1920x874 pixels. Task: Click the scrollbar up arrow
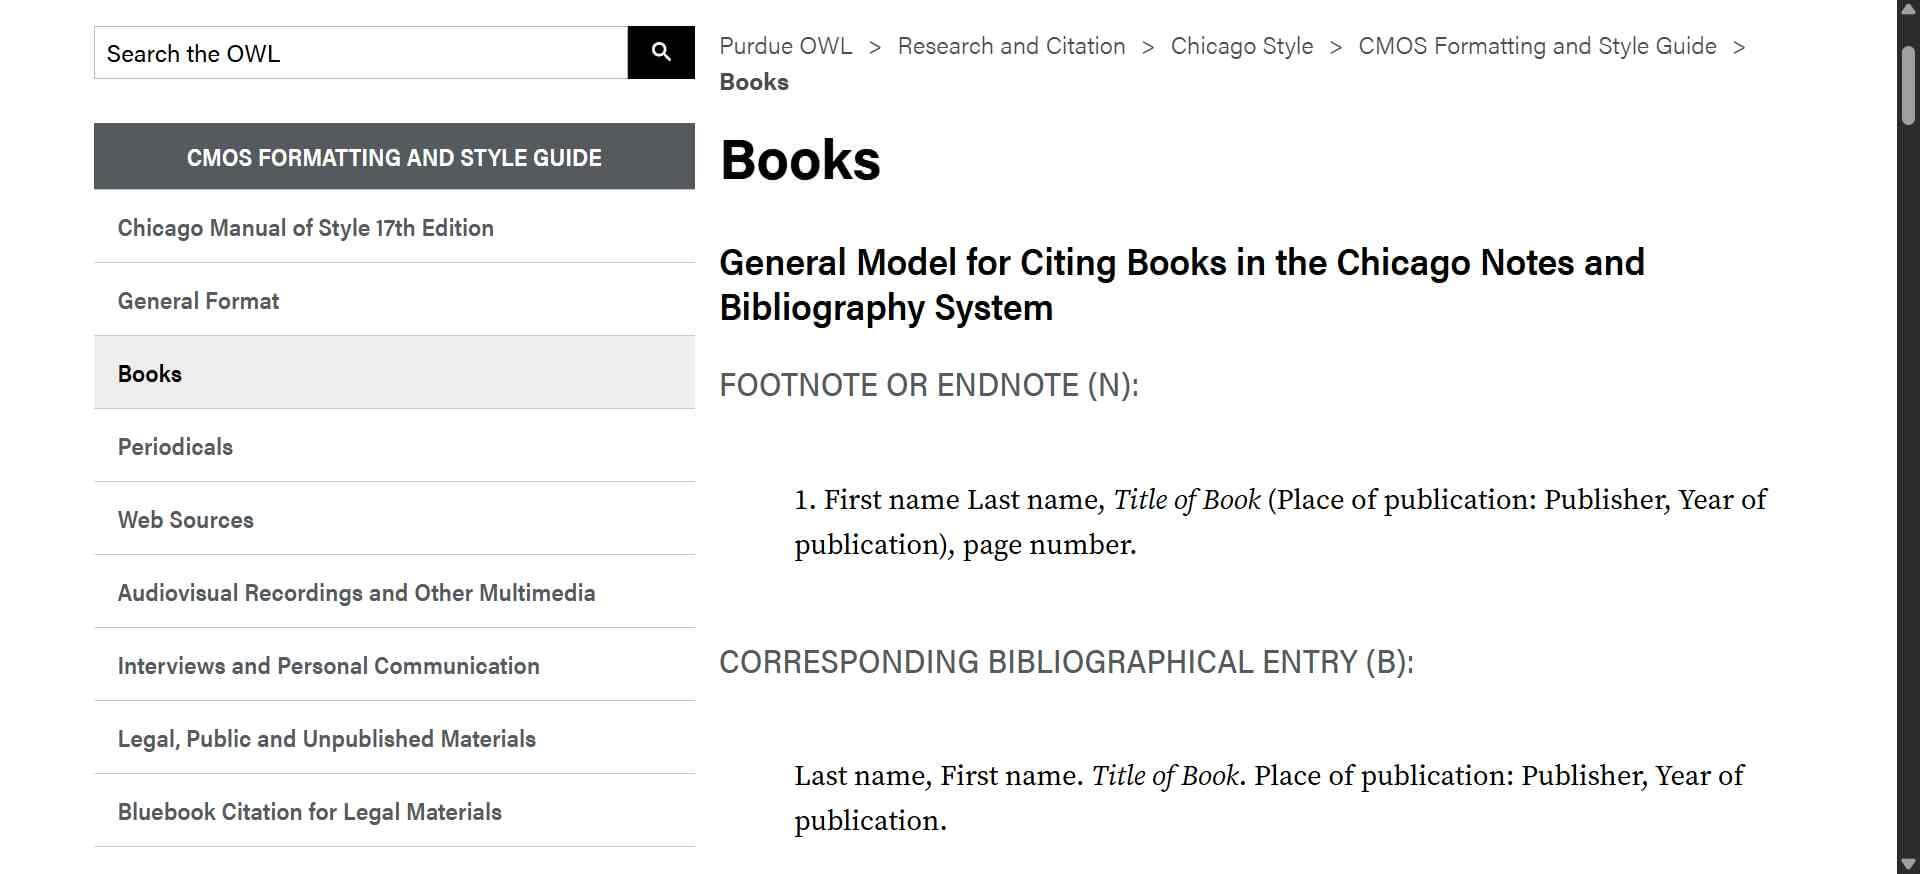1908,9
